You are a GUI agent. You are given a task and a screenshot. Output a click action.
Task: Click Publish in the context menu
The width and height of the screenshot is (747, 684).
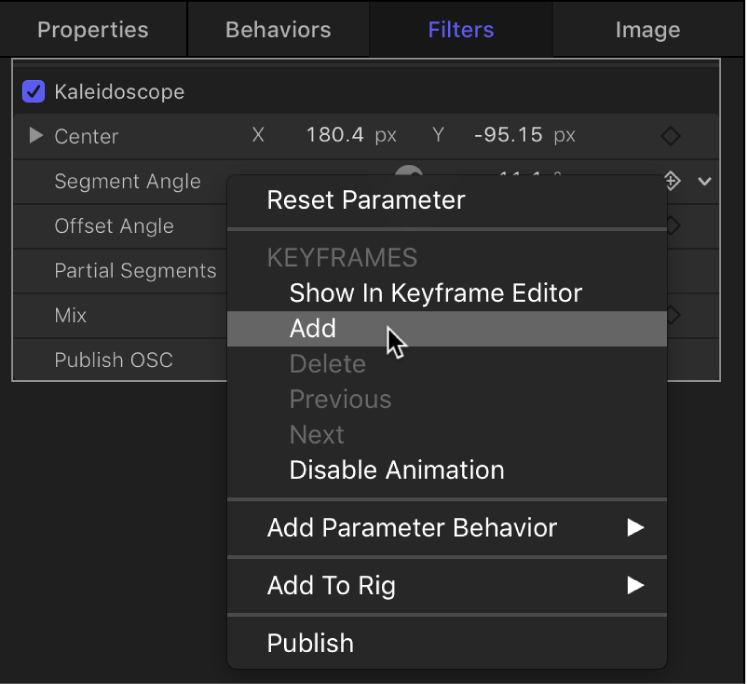tap(310, 643)
